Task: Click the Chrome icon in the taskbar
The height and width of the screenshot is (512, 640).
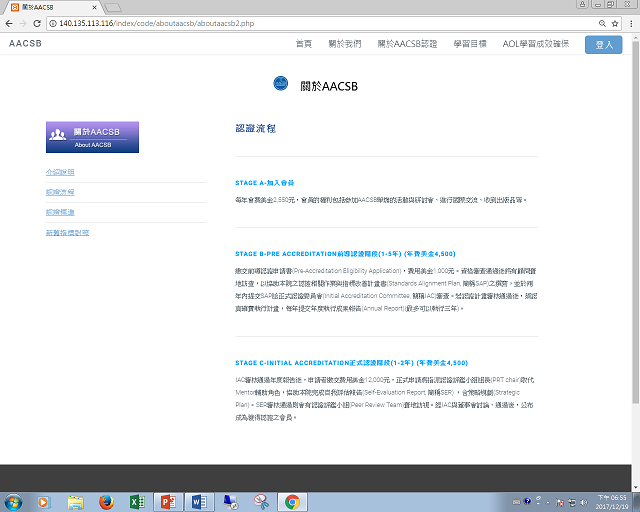Action: pos(292,502)
